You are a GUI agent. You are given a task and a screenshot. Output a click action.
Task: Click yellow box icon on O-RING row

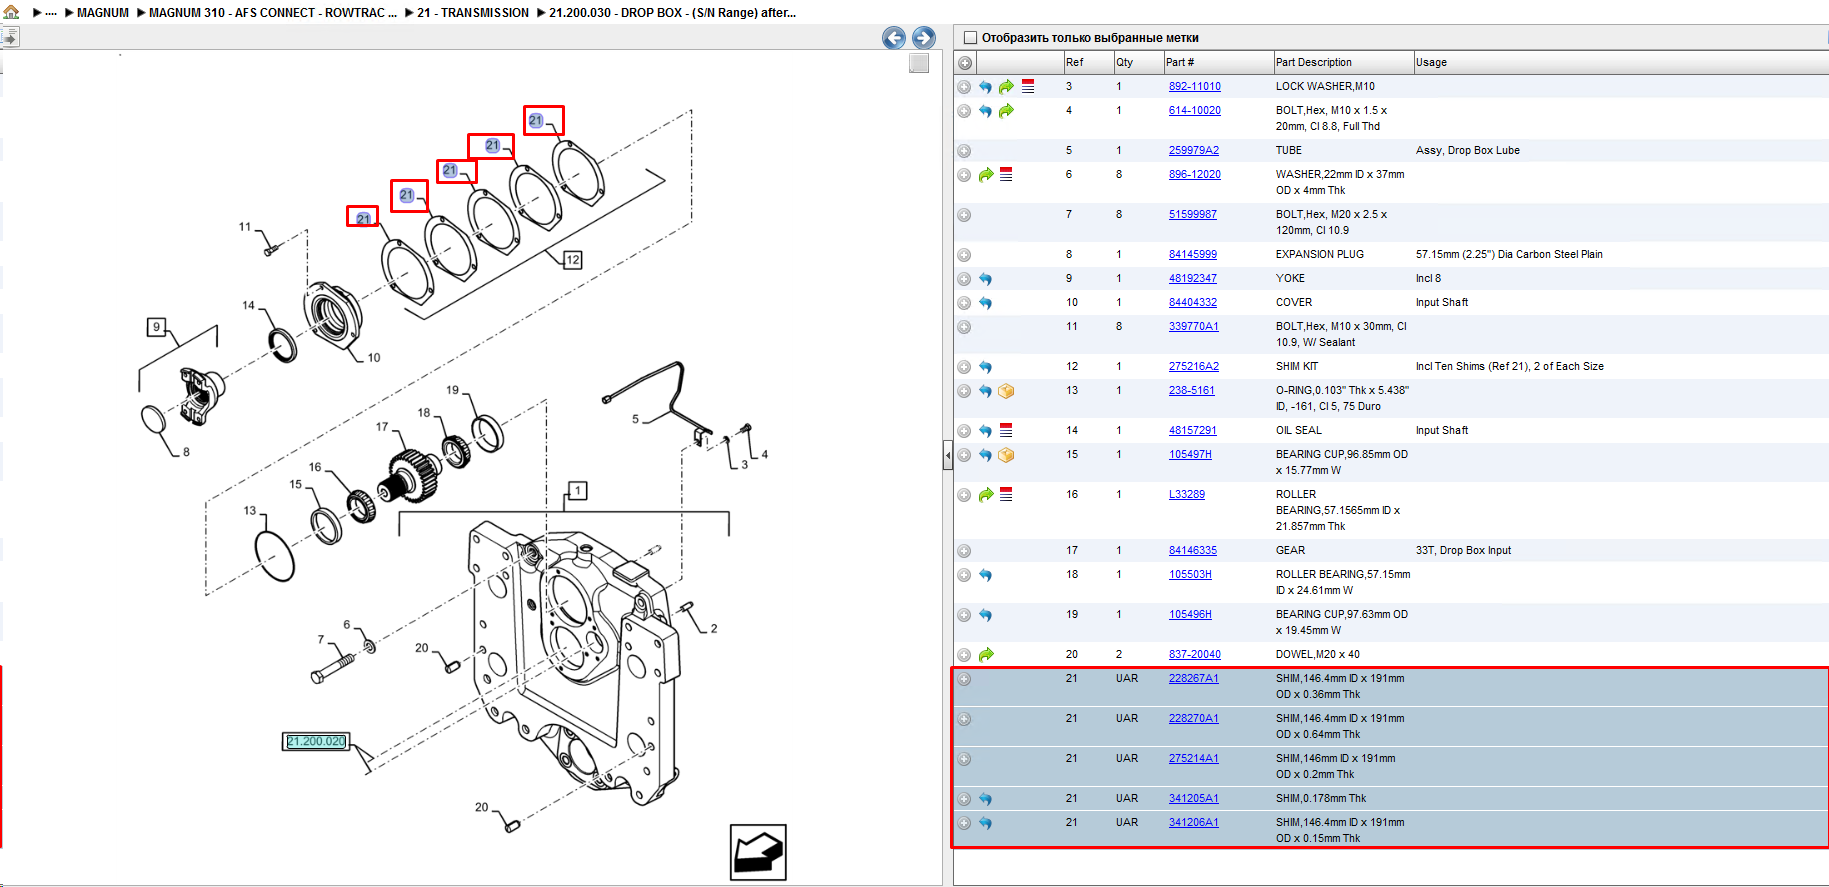coord(1006,391)
